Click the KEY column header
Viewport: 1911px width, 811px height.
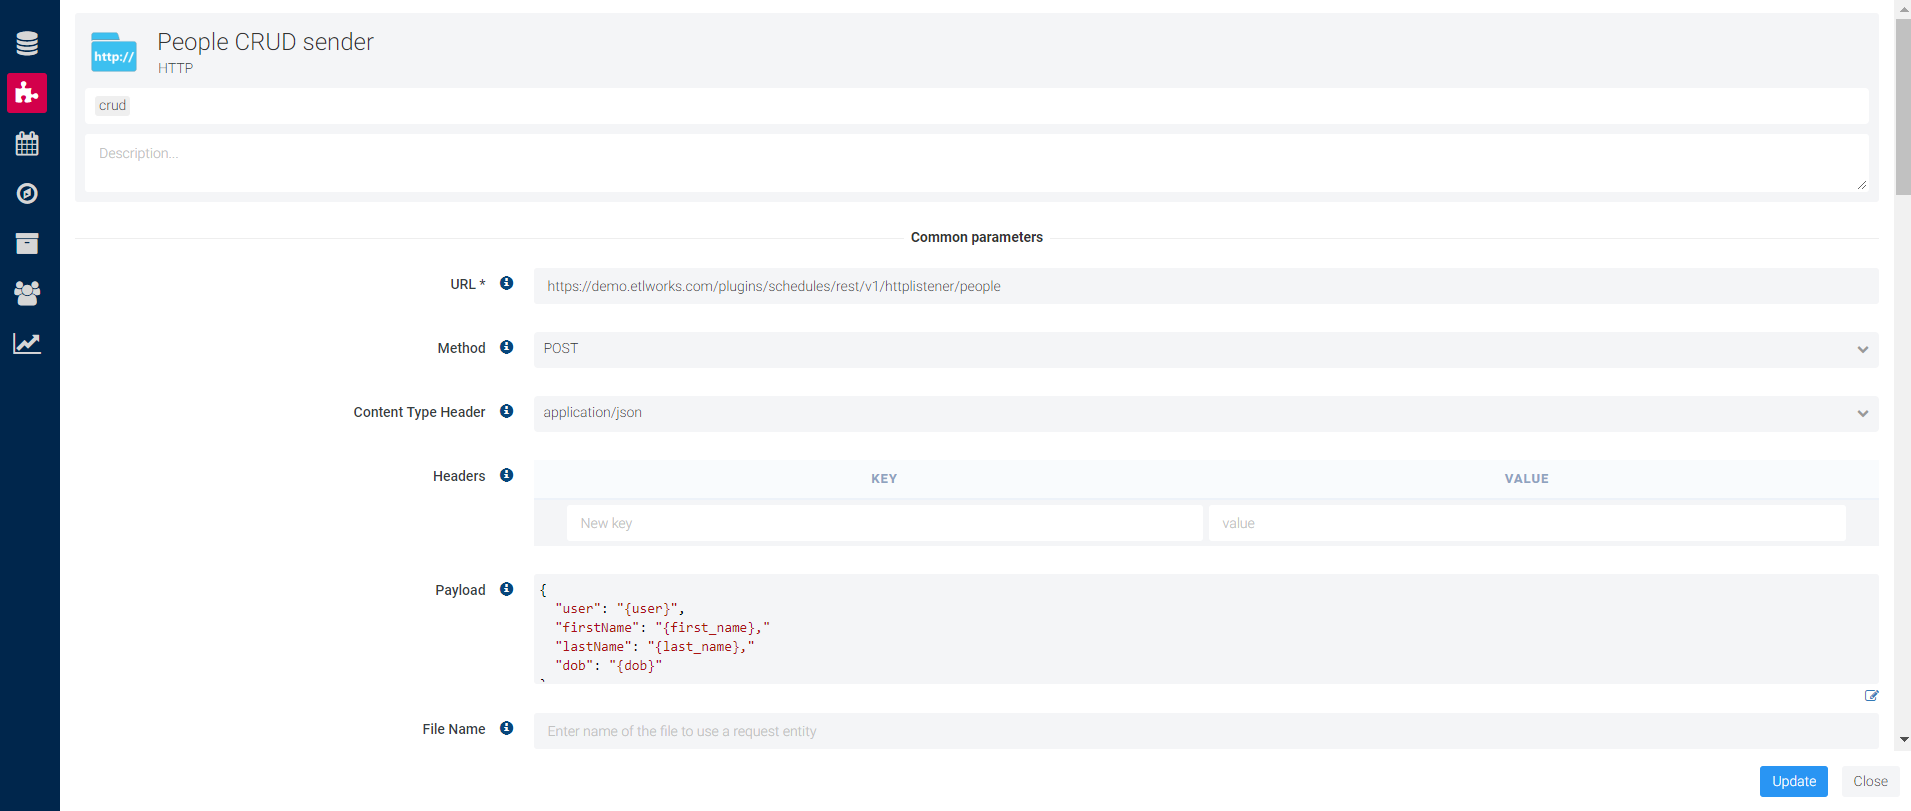click(884, 479)
